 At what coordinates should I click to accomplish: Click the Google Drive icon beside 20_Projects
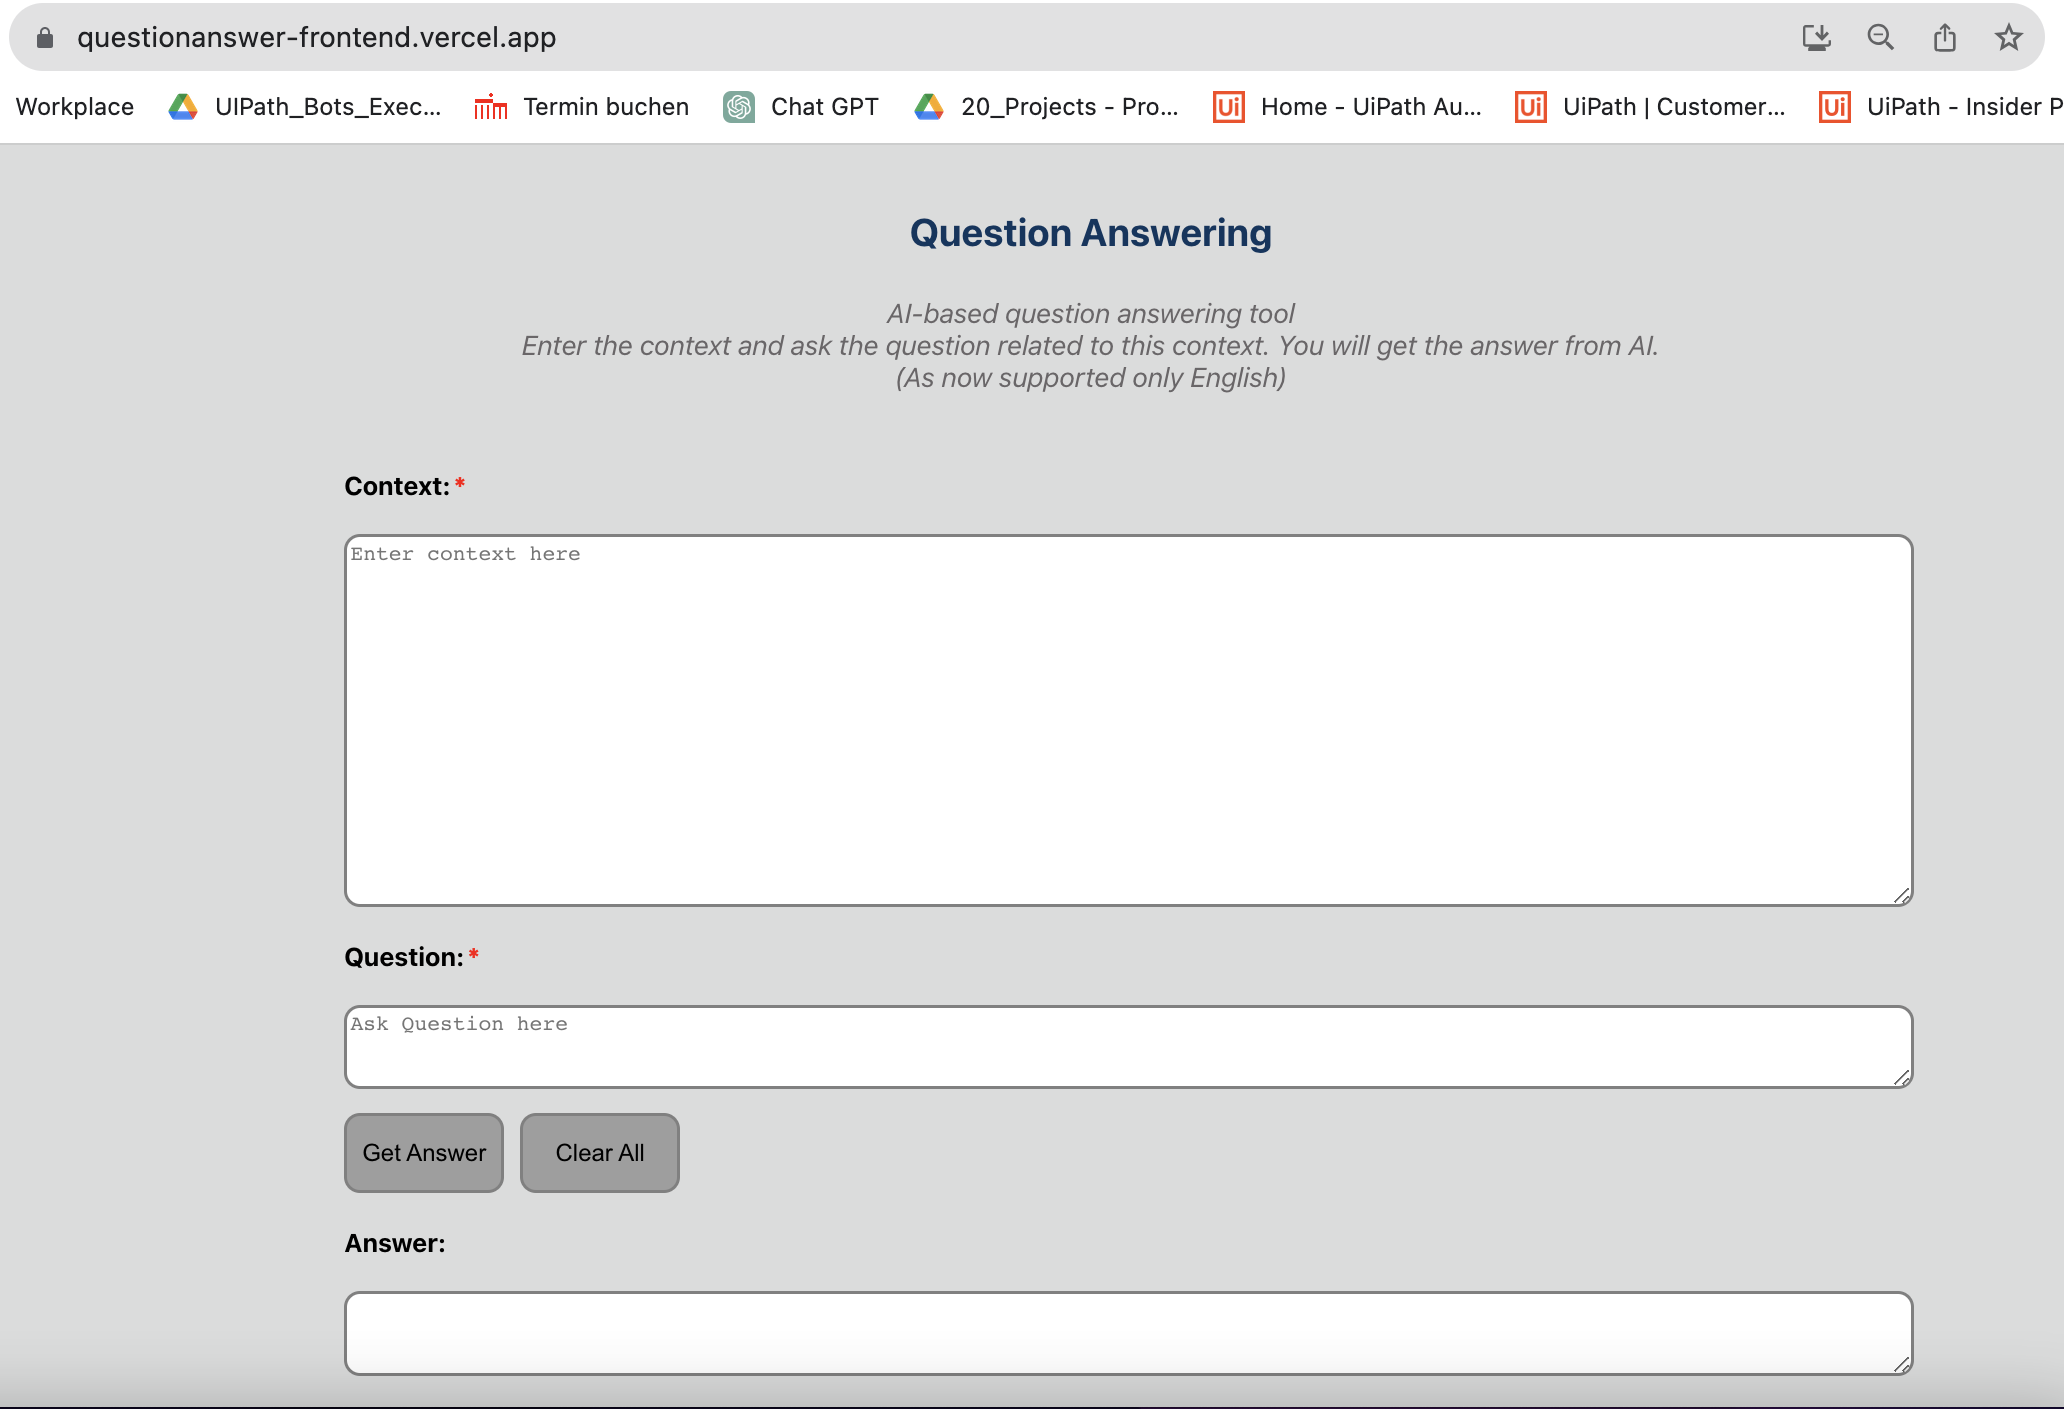pos(929,107)
